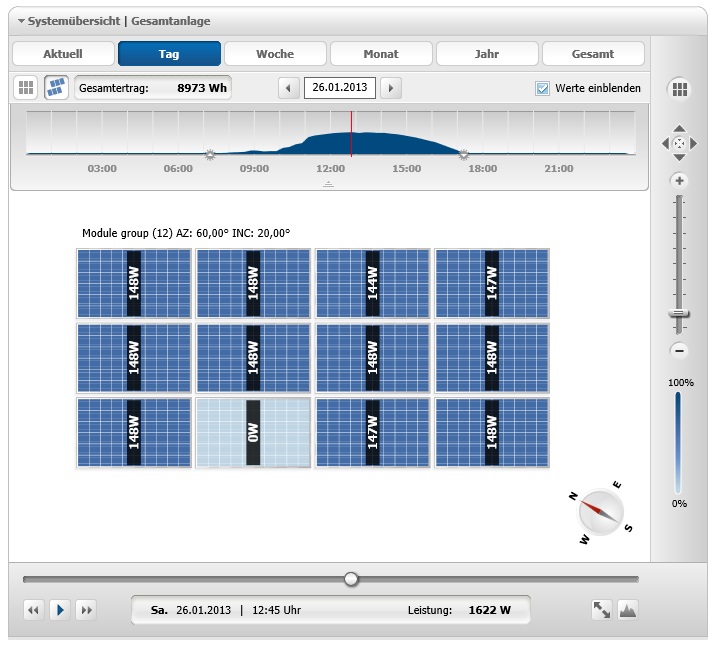Collapse the day chart with bottom handle
717x646 pixels.
328,185
